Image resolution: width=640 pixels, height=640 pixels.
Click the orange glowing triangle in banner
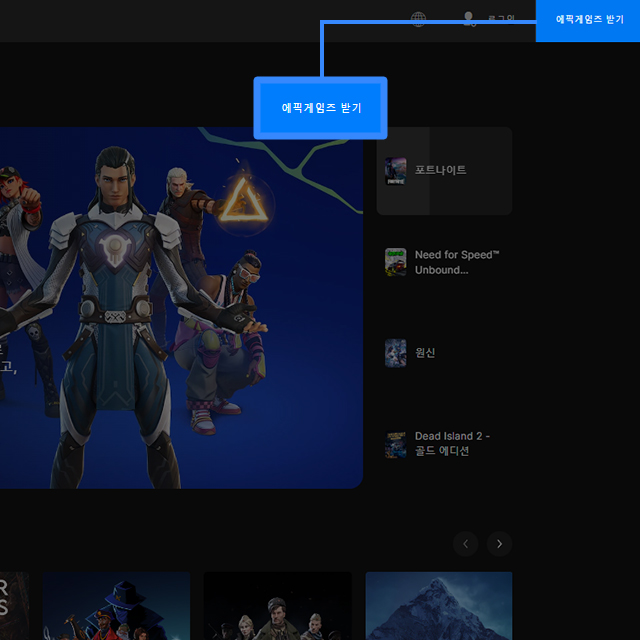(238, 202)
